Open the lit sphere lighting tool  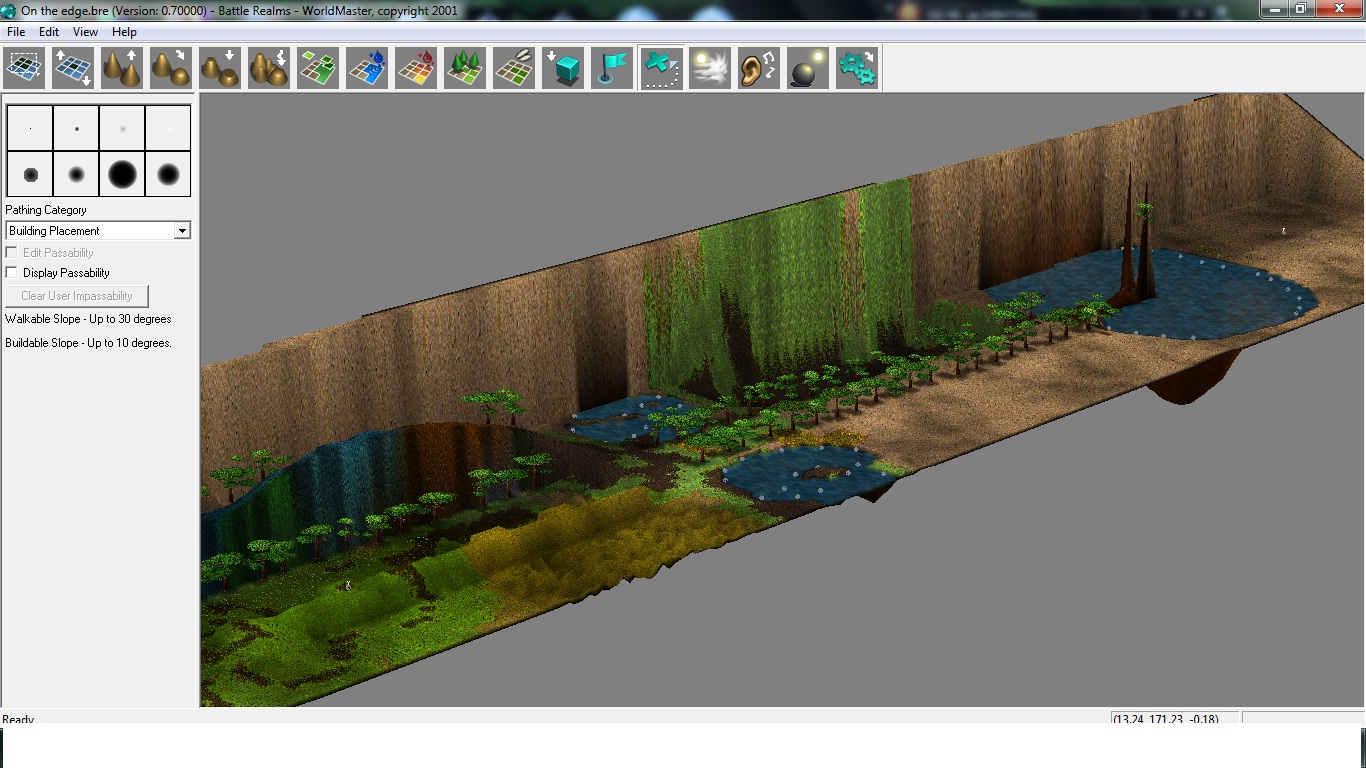click(808, 68)
